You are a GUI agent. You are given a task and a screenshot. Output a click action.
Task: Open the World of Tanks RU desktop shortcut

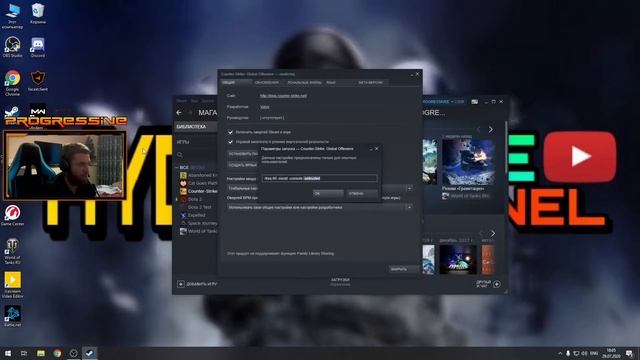(x=12, y=251)
